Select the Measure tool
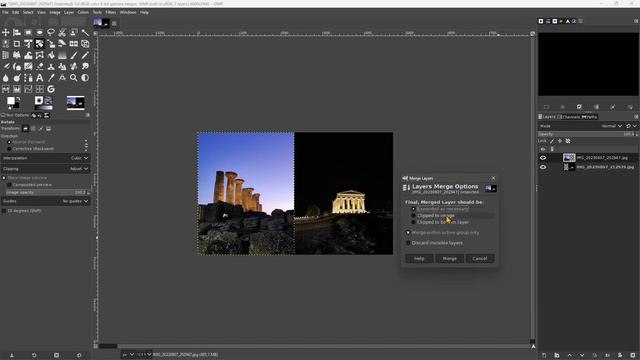640x360 pixels. pyautogui.click(x=62, y=78)
